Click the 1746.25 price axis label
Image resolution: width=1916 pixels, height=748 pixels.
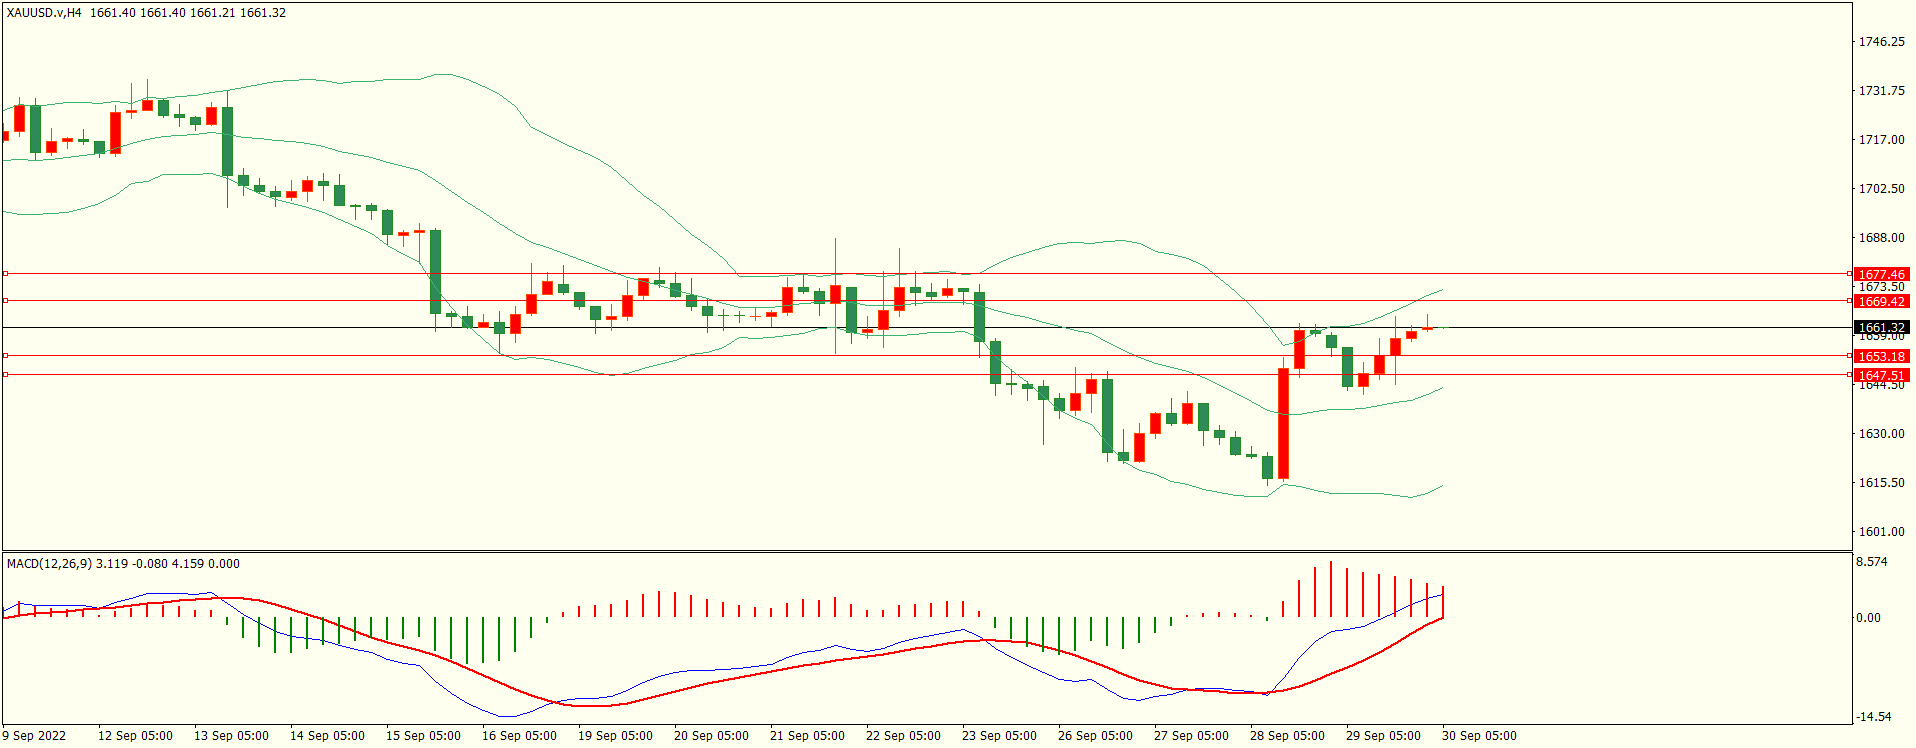1881,42
